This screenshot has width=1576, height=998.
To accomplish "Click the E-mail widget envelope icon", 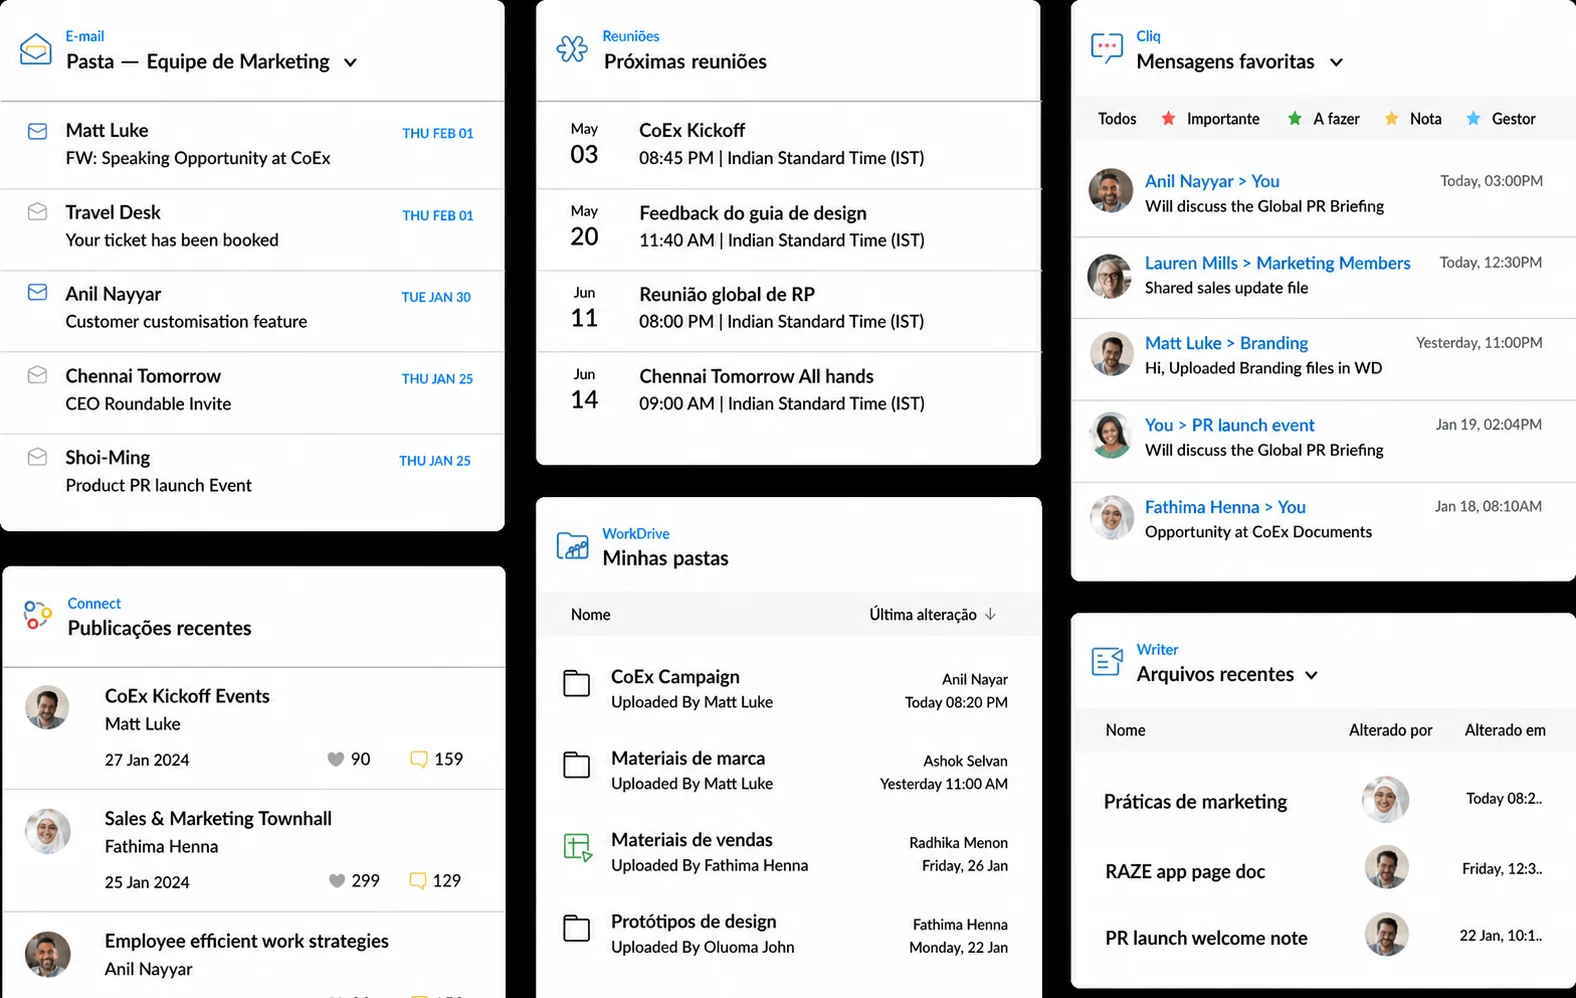I will pyautogui.click(x=36, y=49).
